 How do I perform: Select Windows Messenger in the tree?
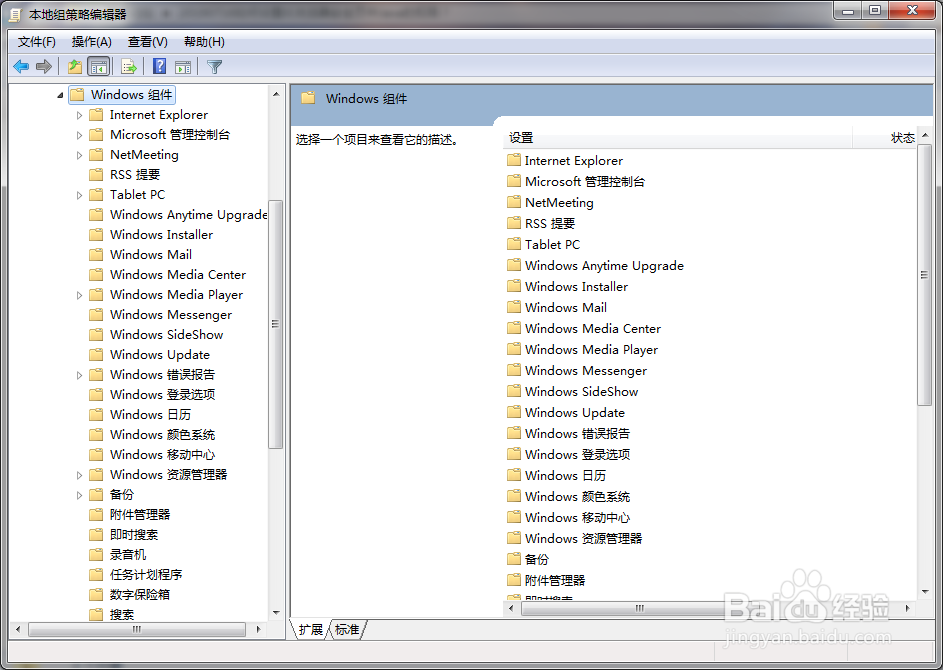click(171, 315)
